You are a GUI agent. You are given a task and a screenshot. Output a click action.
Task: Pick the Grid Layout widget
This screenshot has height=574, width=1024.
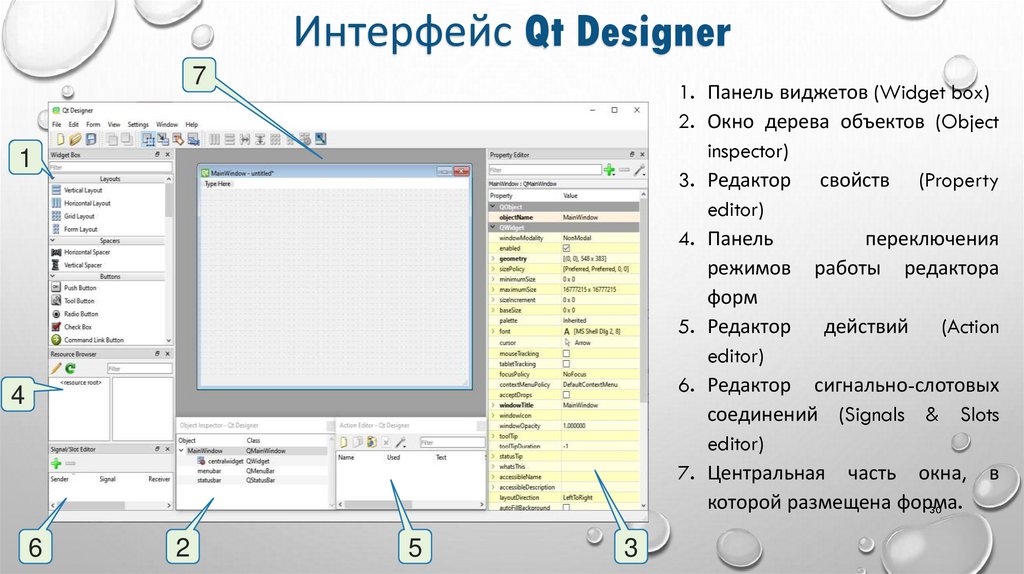(x=73, y=216)
